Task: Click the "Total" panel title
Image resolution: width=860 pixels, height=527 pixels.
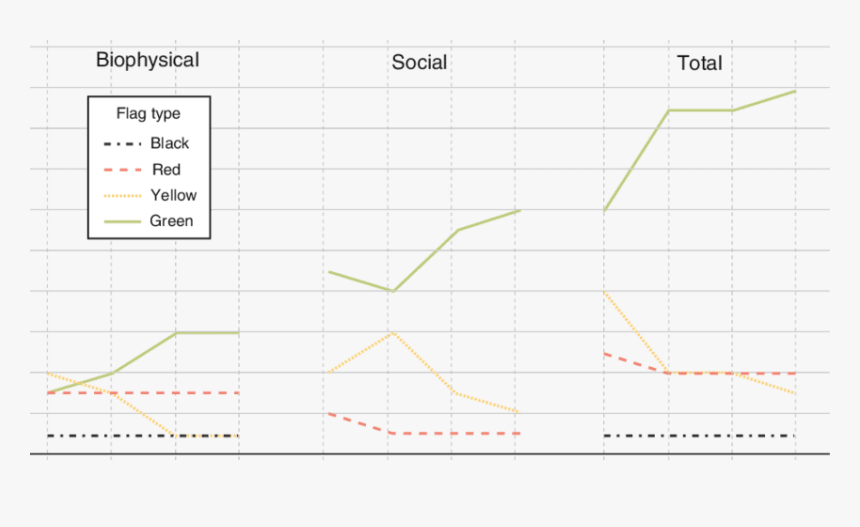Action: pos(699,63)
